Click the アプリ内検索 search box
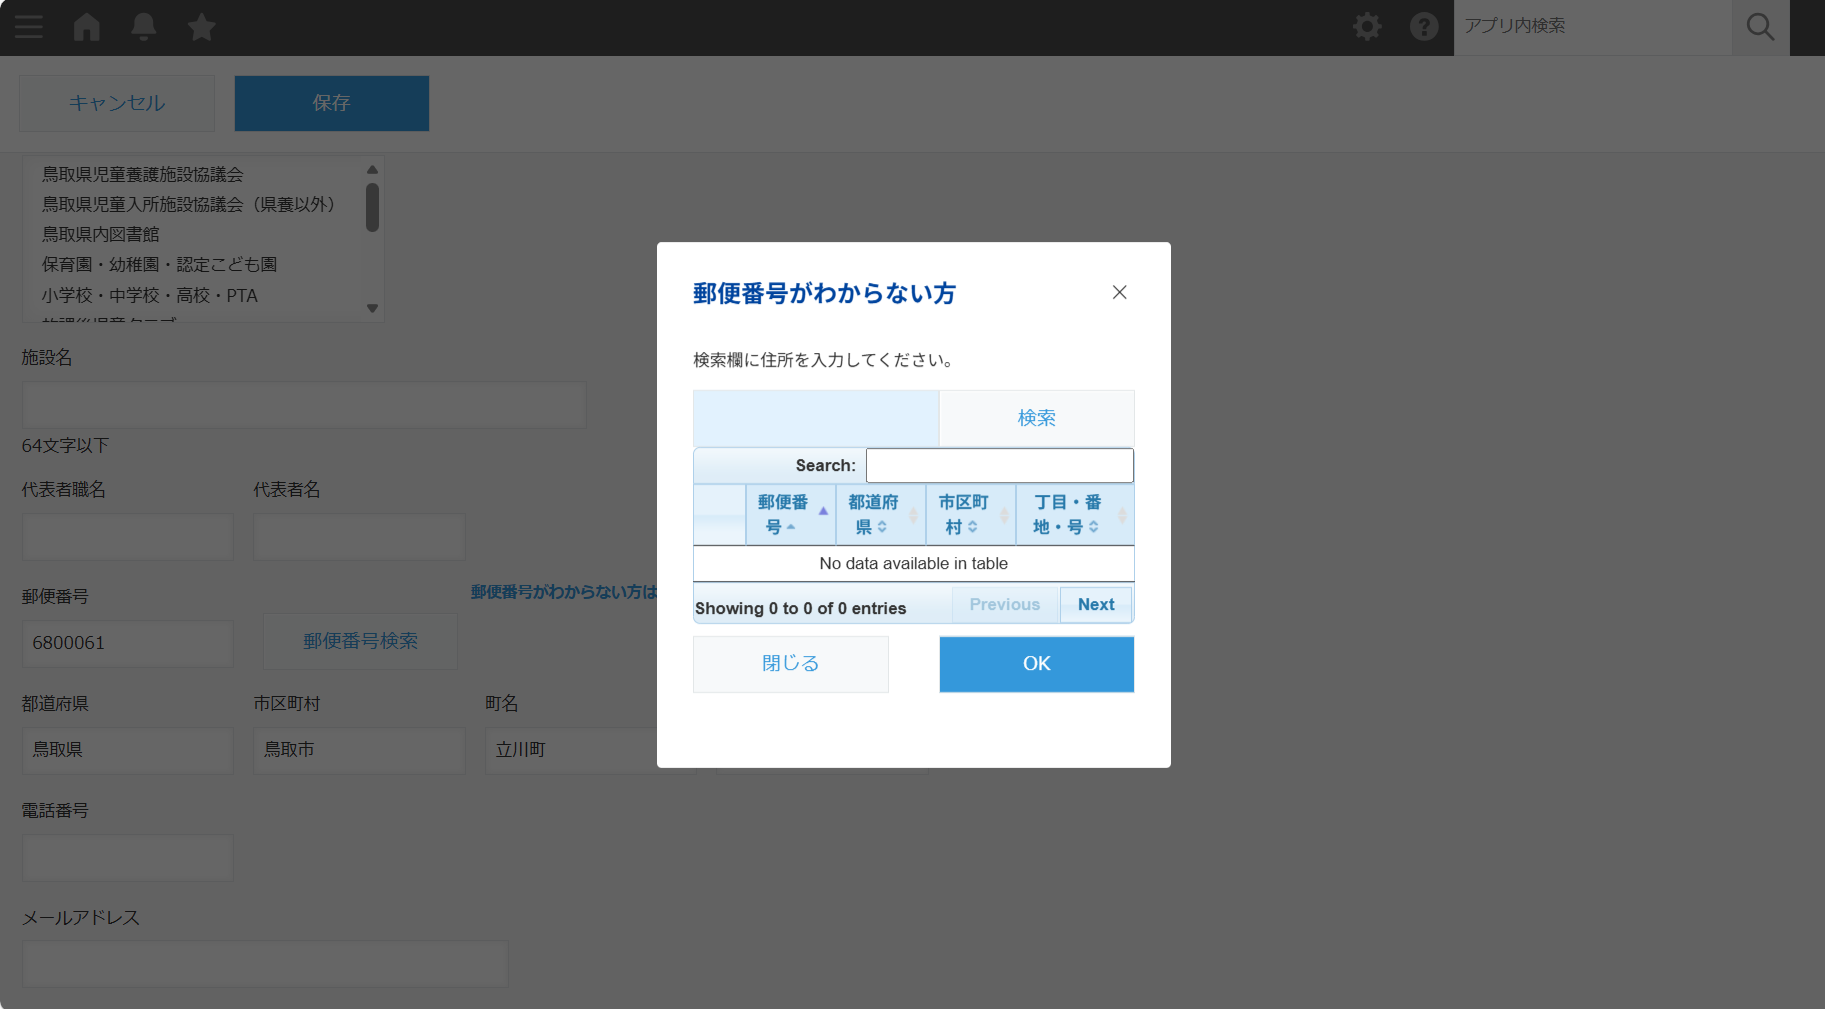Viewport: 1825px width, 1009px height. point(1592,27)
